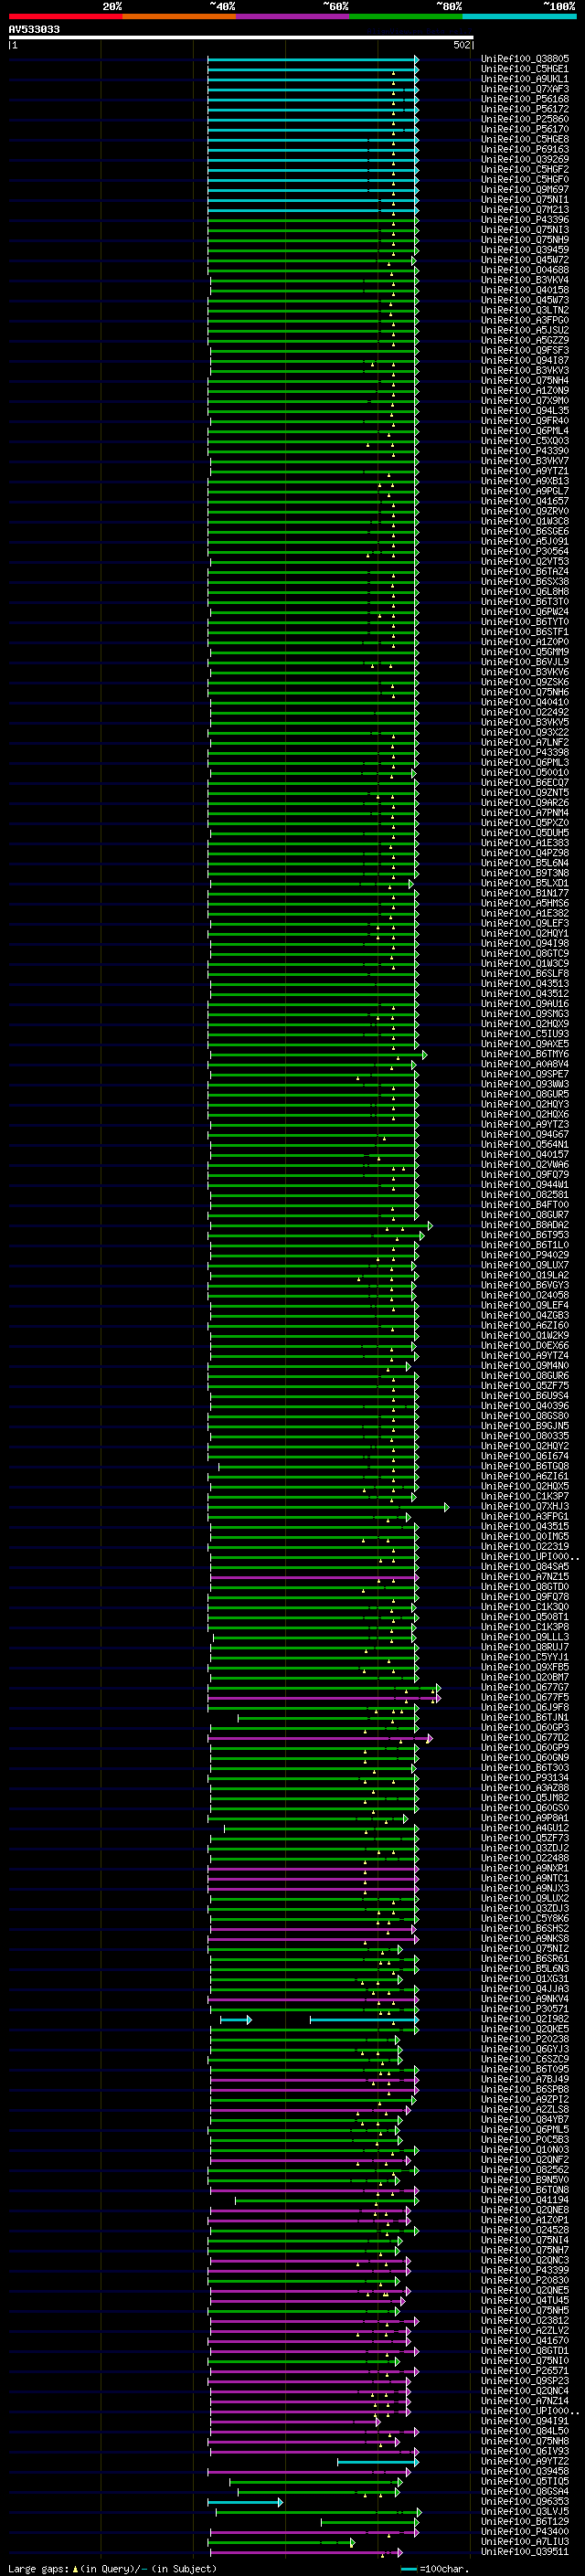Select the UniRef100_Q21982 label
Screen dimensions: 585x2576
pyautogui.click(x=525, y=2019)
